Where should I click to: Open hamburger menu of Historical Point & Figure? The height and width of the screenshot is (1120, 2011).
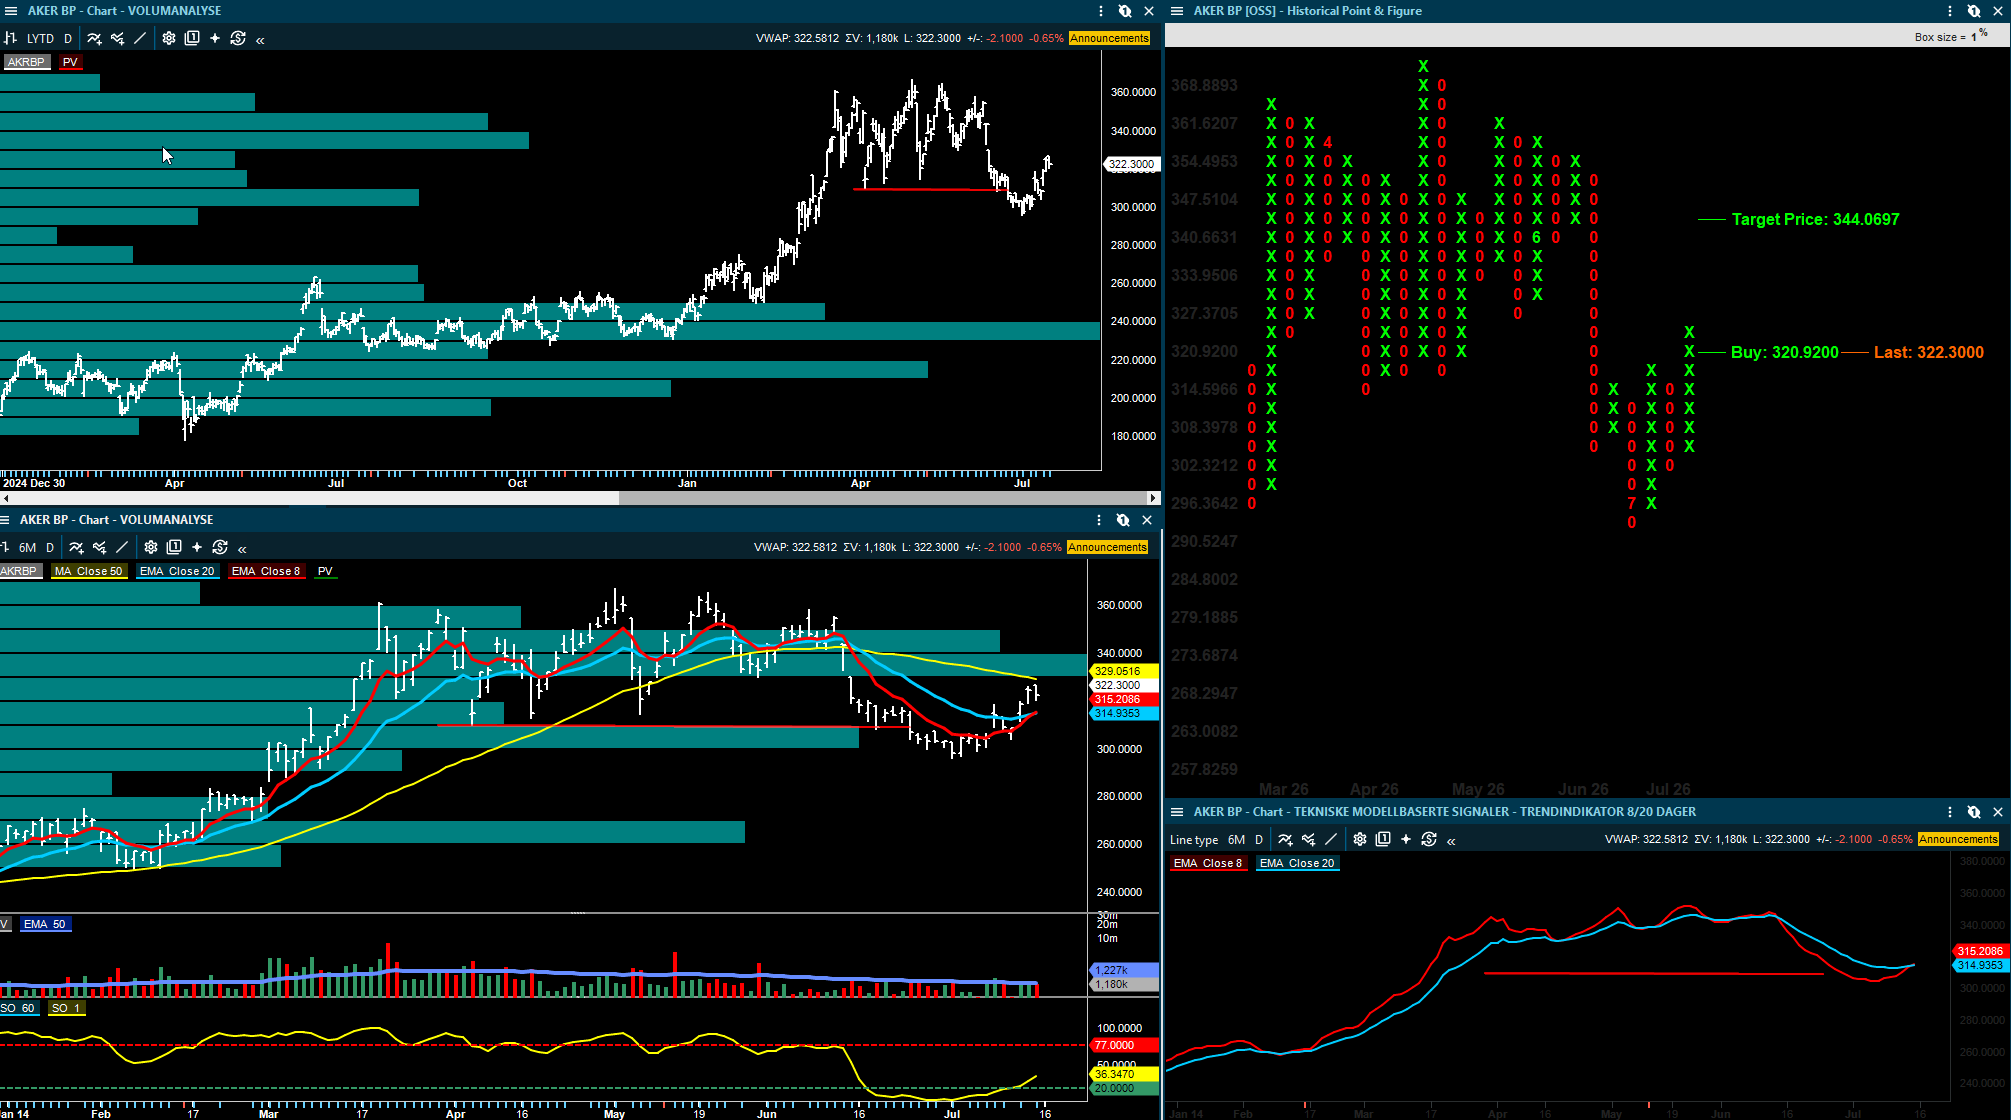coord(1177,11)
